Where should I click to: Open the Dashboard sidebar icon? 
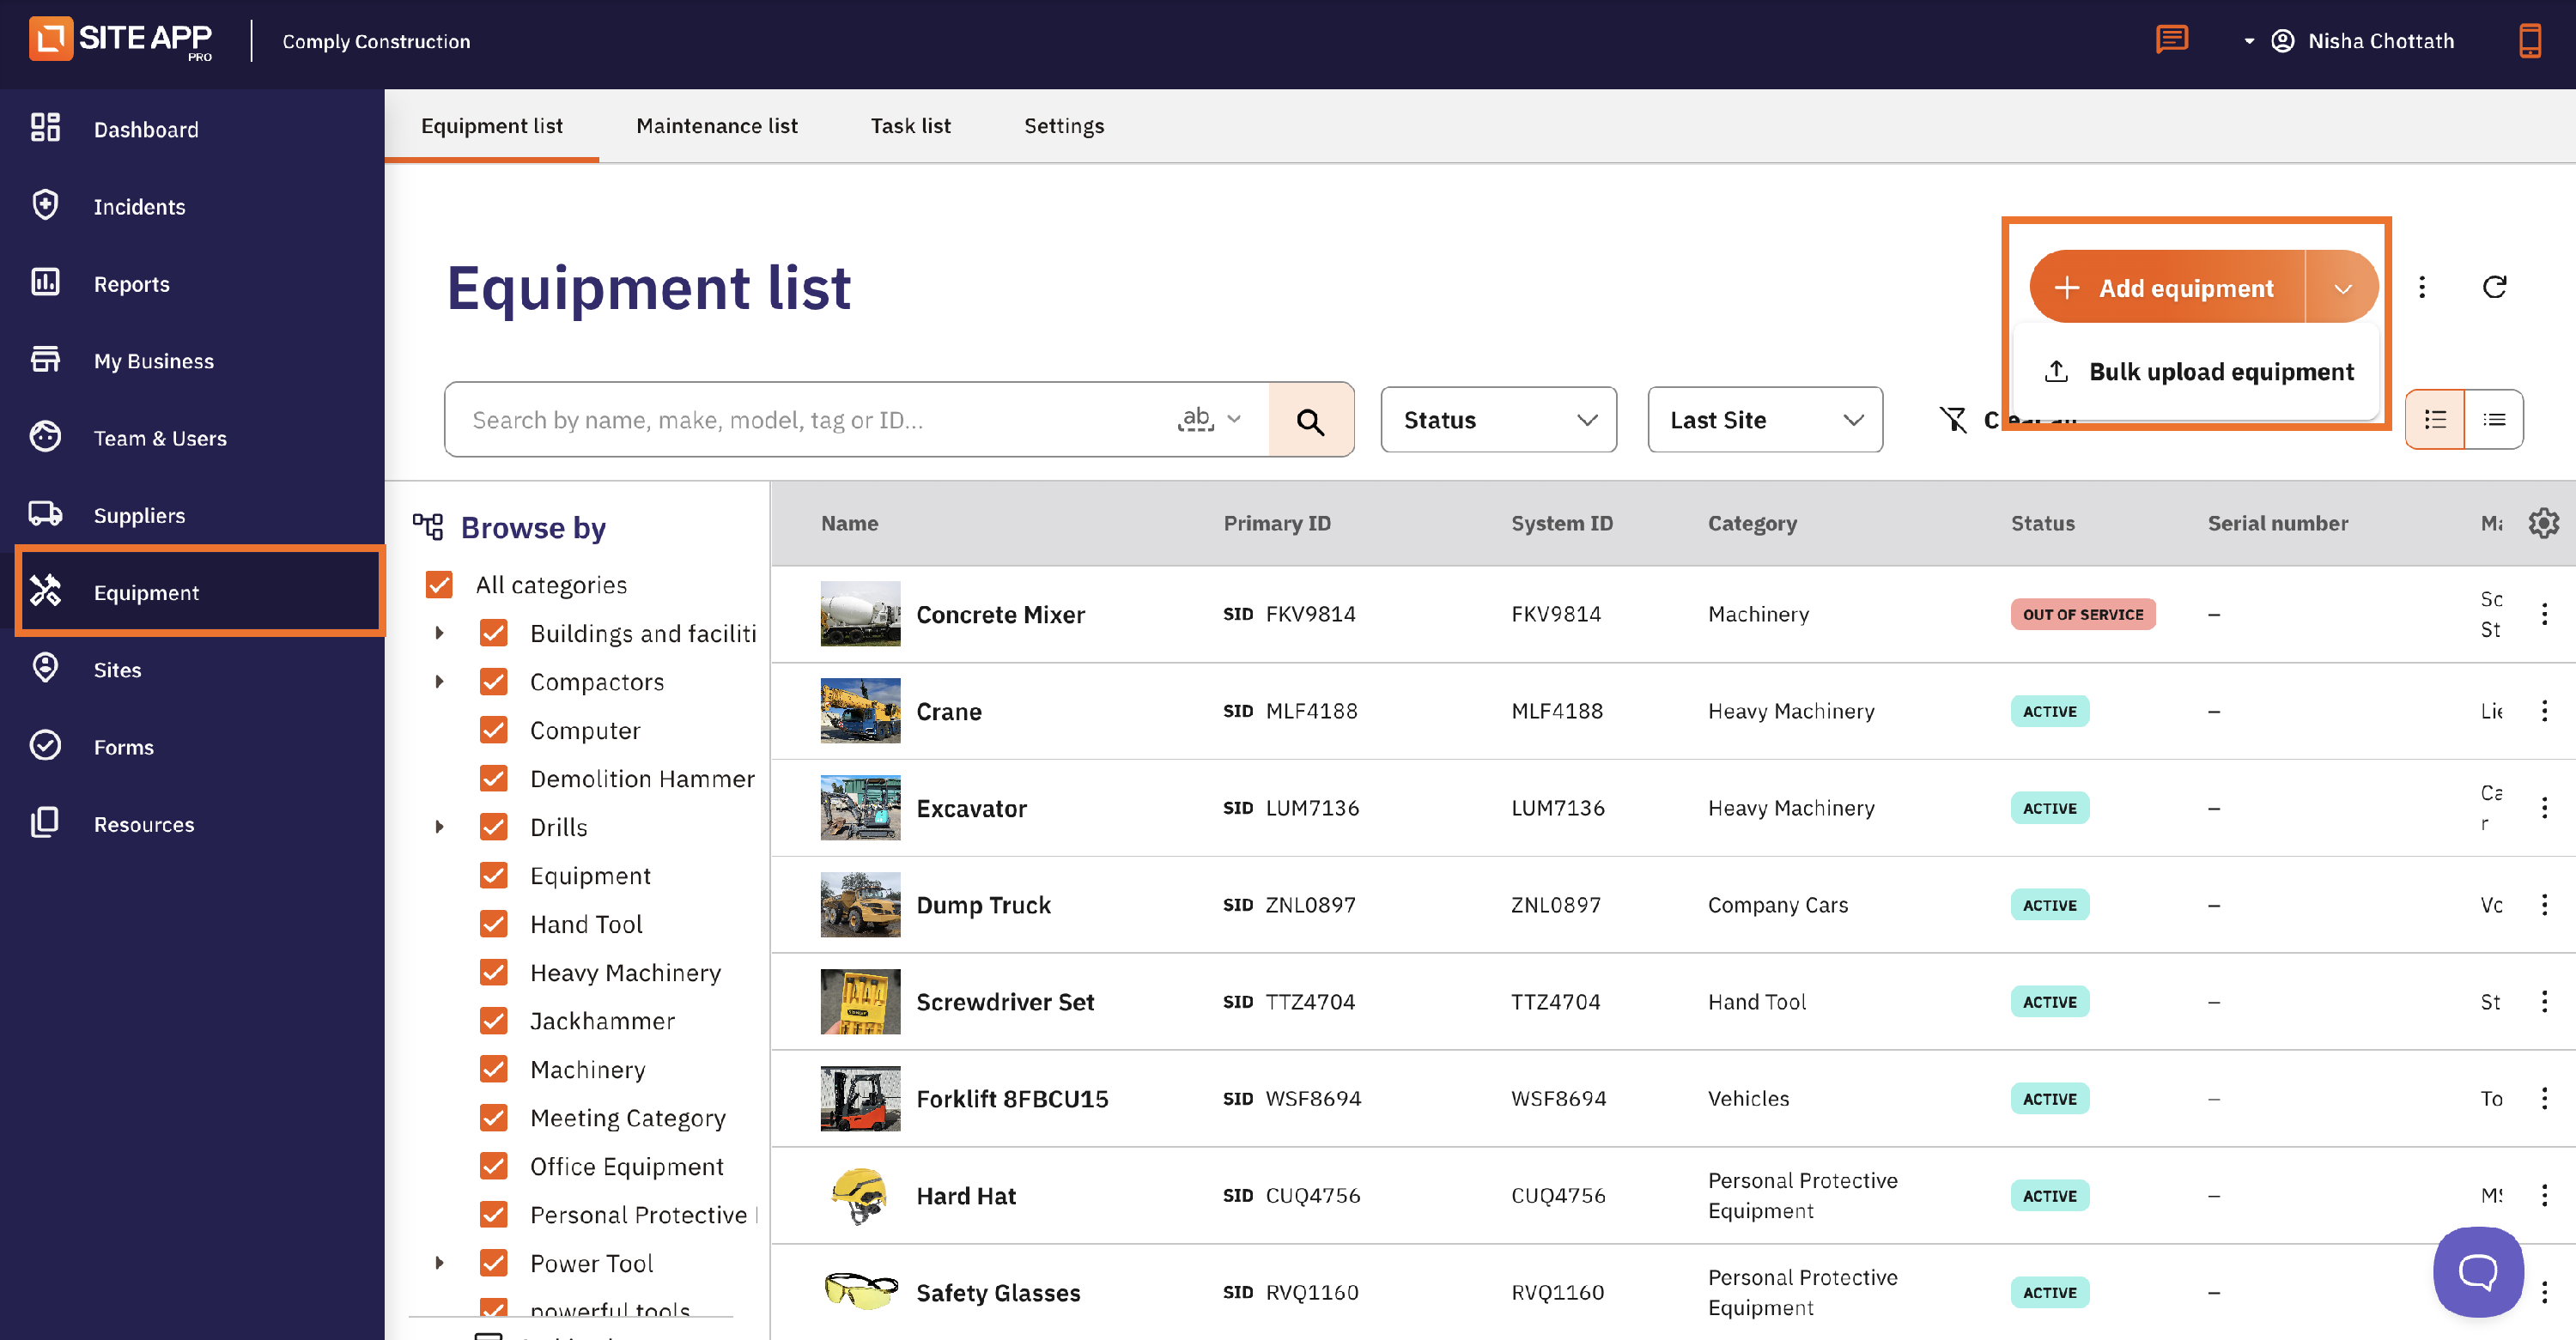point(45,128)
